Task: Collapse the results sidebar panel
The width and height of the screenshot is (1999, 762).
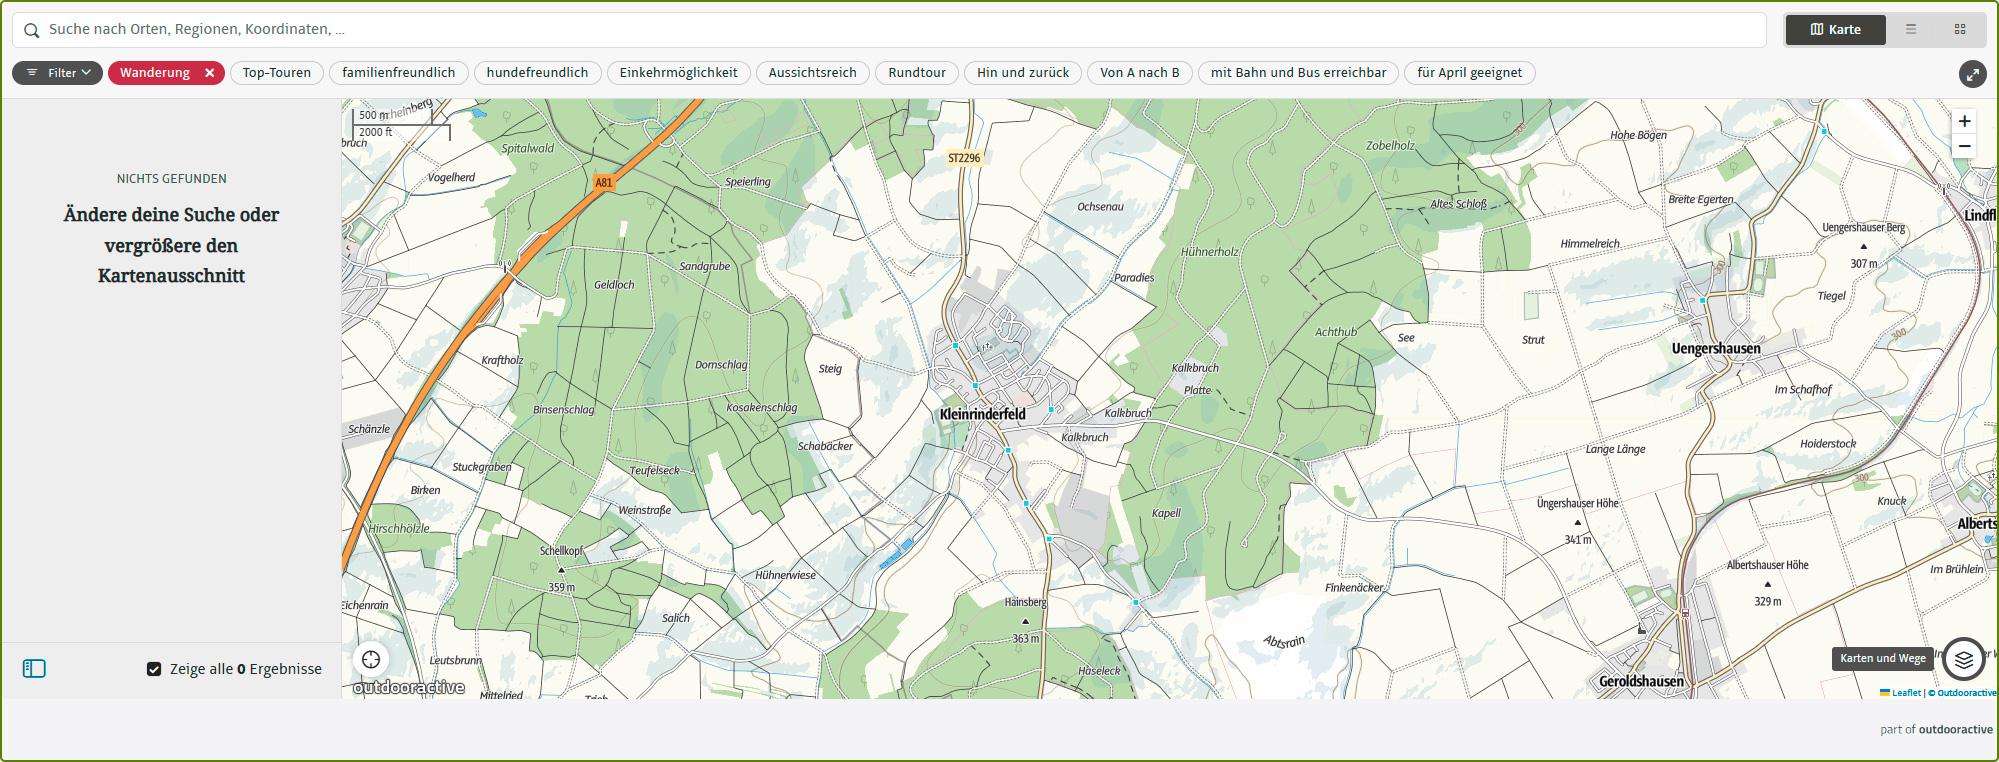Action: coord(34,669)
